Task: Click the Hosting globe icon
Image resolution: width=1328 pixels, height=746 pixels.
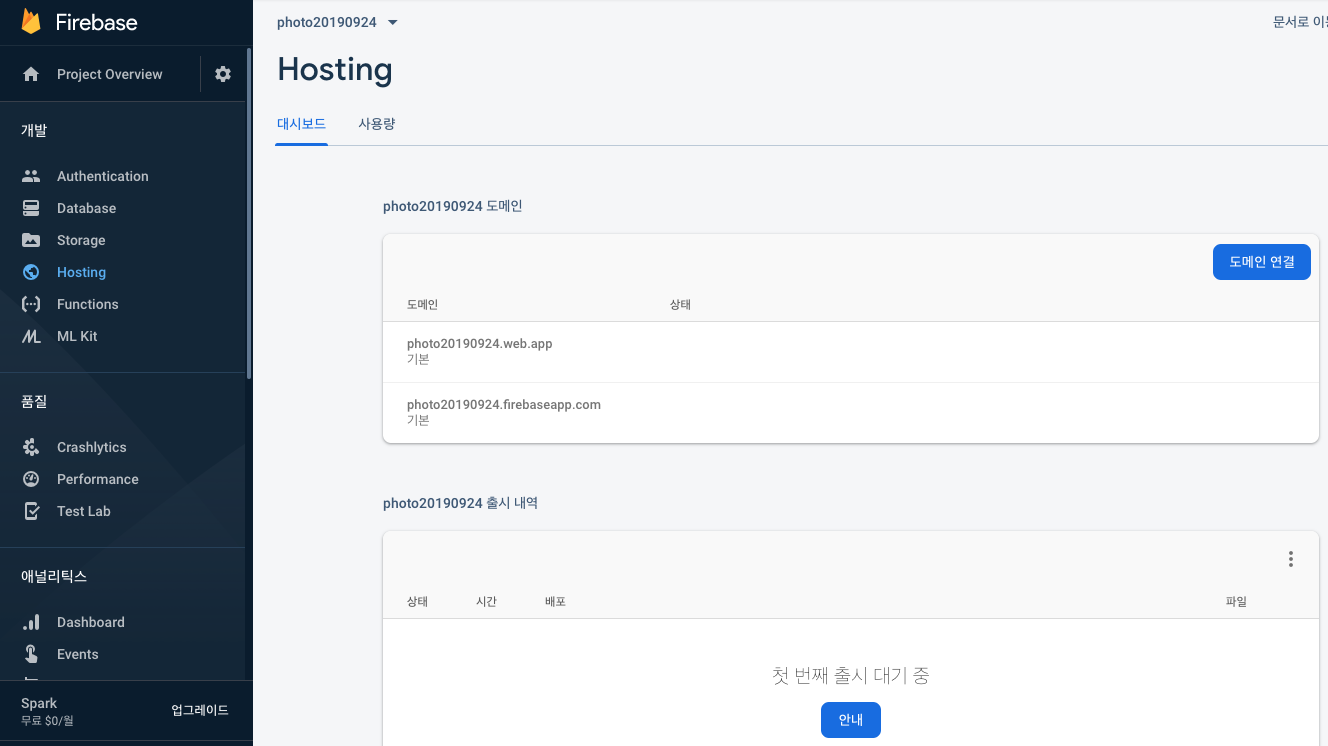Action: point(31,272)
